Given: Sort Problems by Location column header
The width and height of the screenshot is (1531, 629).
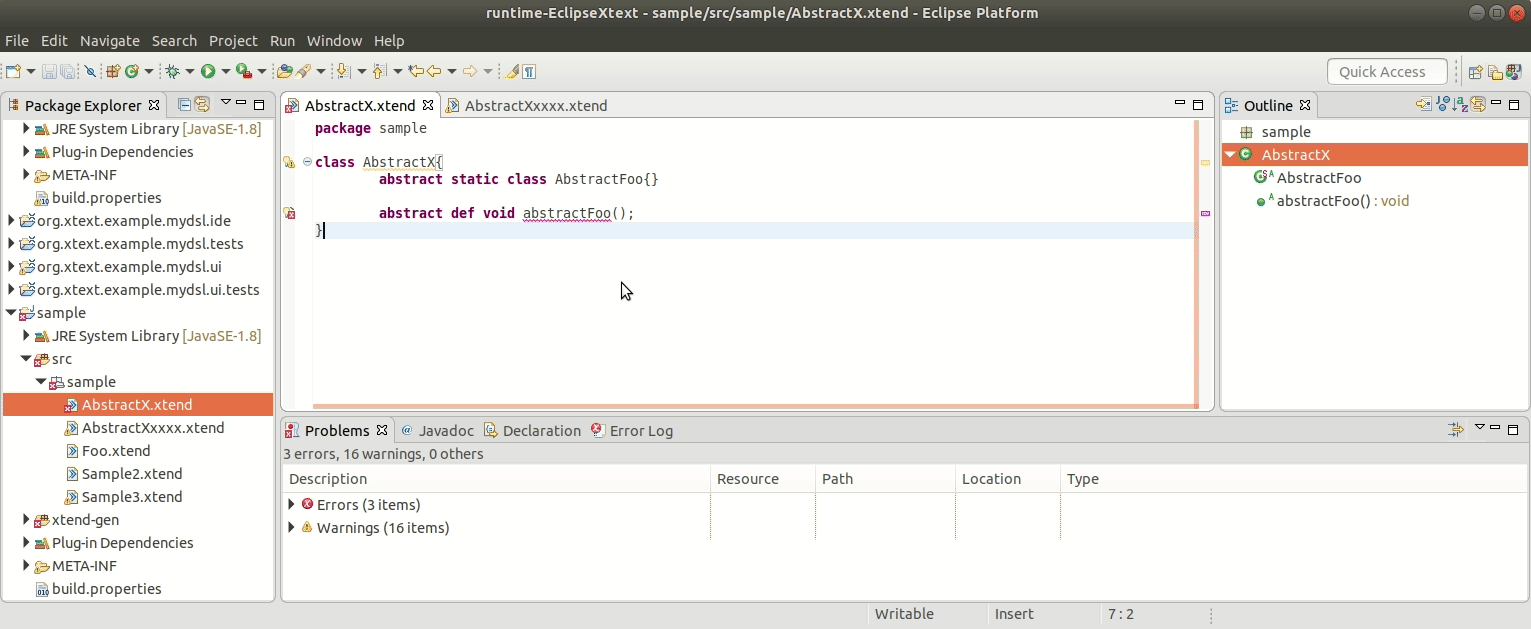Looking at the screenshot, I should coord(1008,479).
